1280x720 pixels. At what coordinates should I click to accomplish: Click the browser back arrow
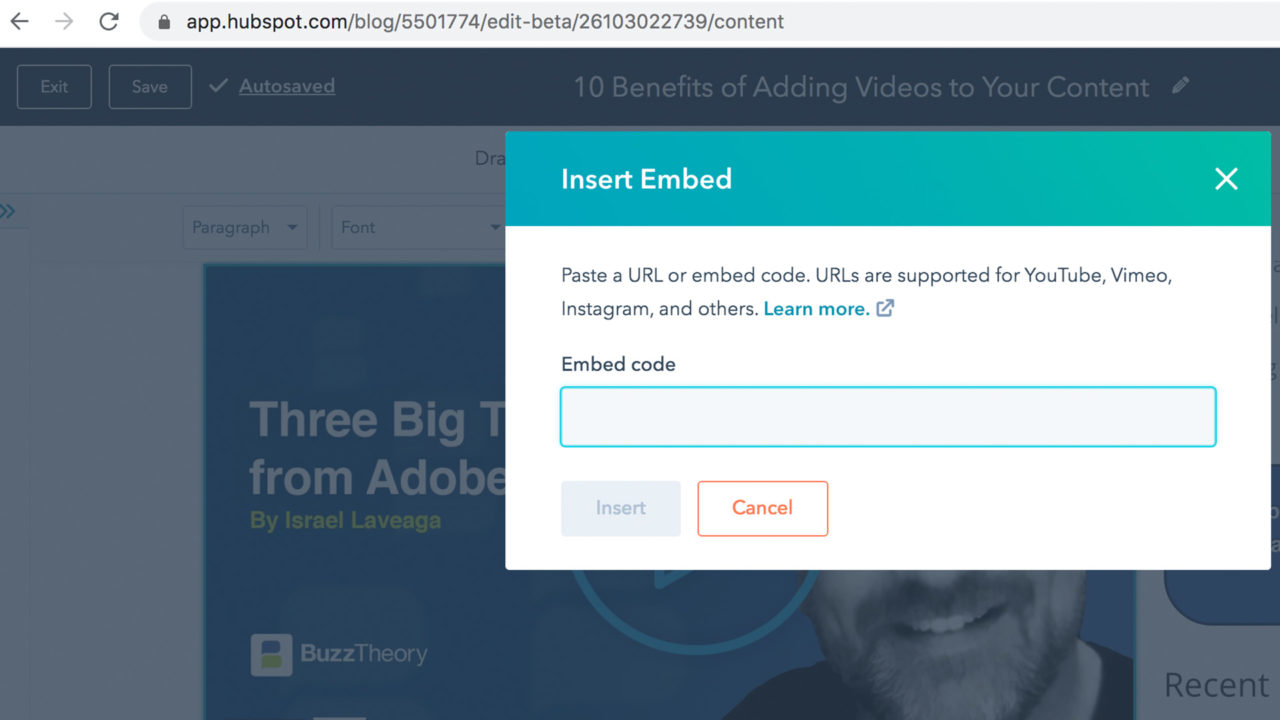(x=20, y=21)
